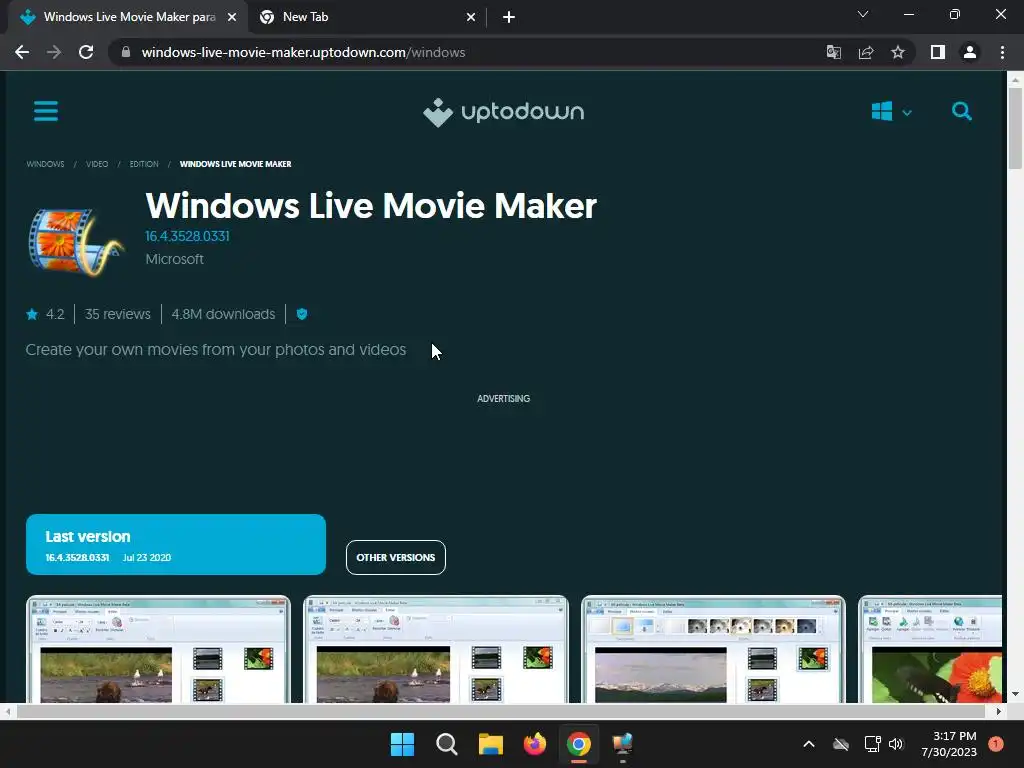The width and height of the screenshot is (1024, 768).
Task: Click the blue security shield badge
Action: (302, 314)
